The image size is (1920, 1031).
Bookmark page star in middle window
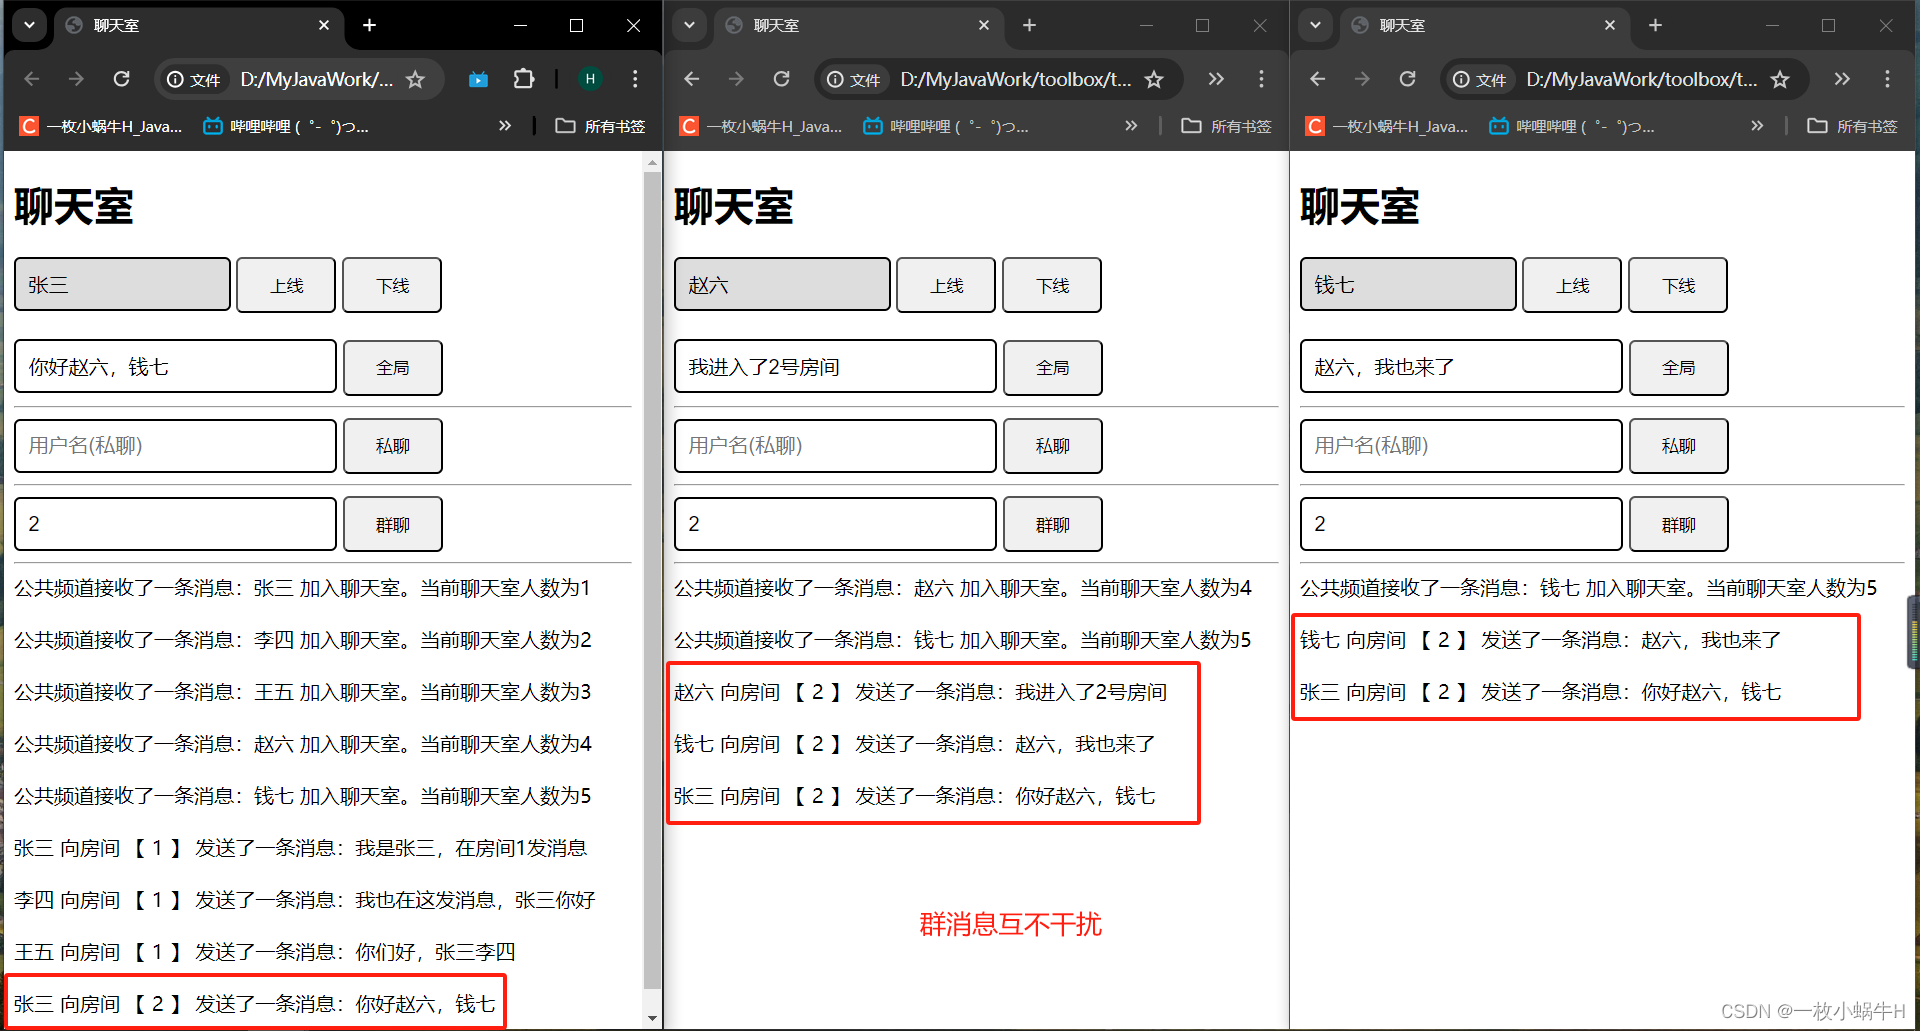click(x=1154, y=79)
